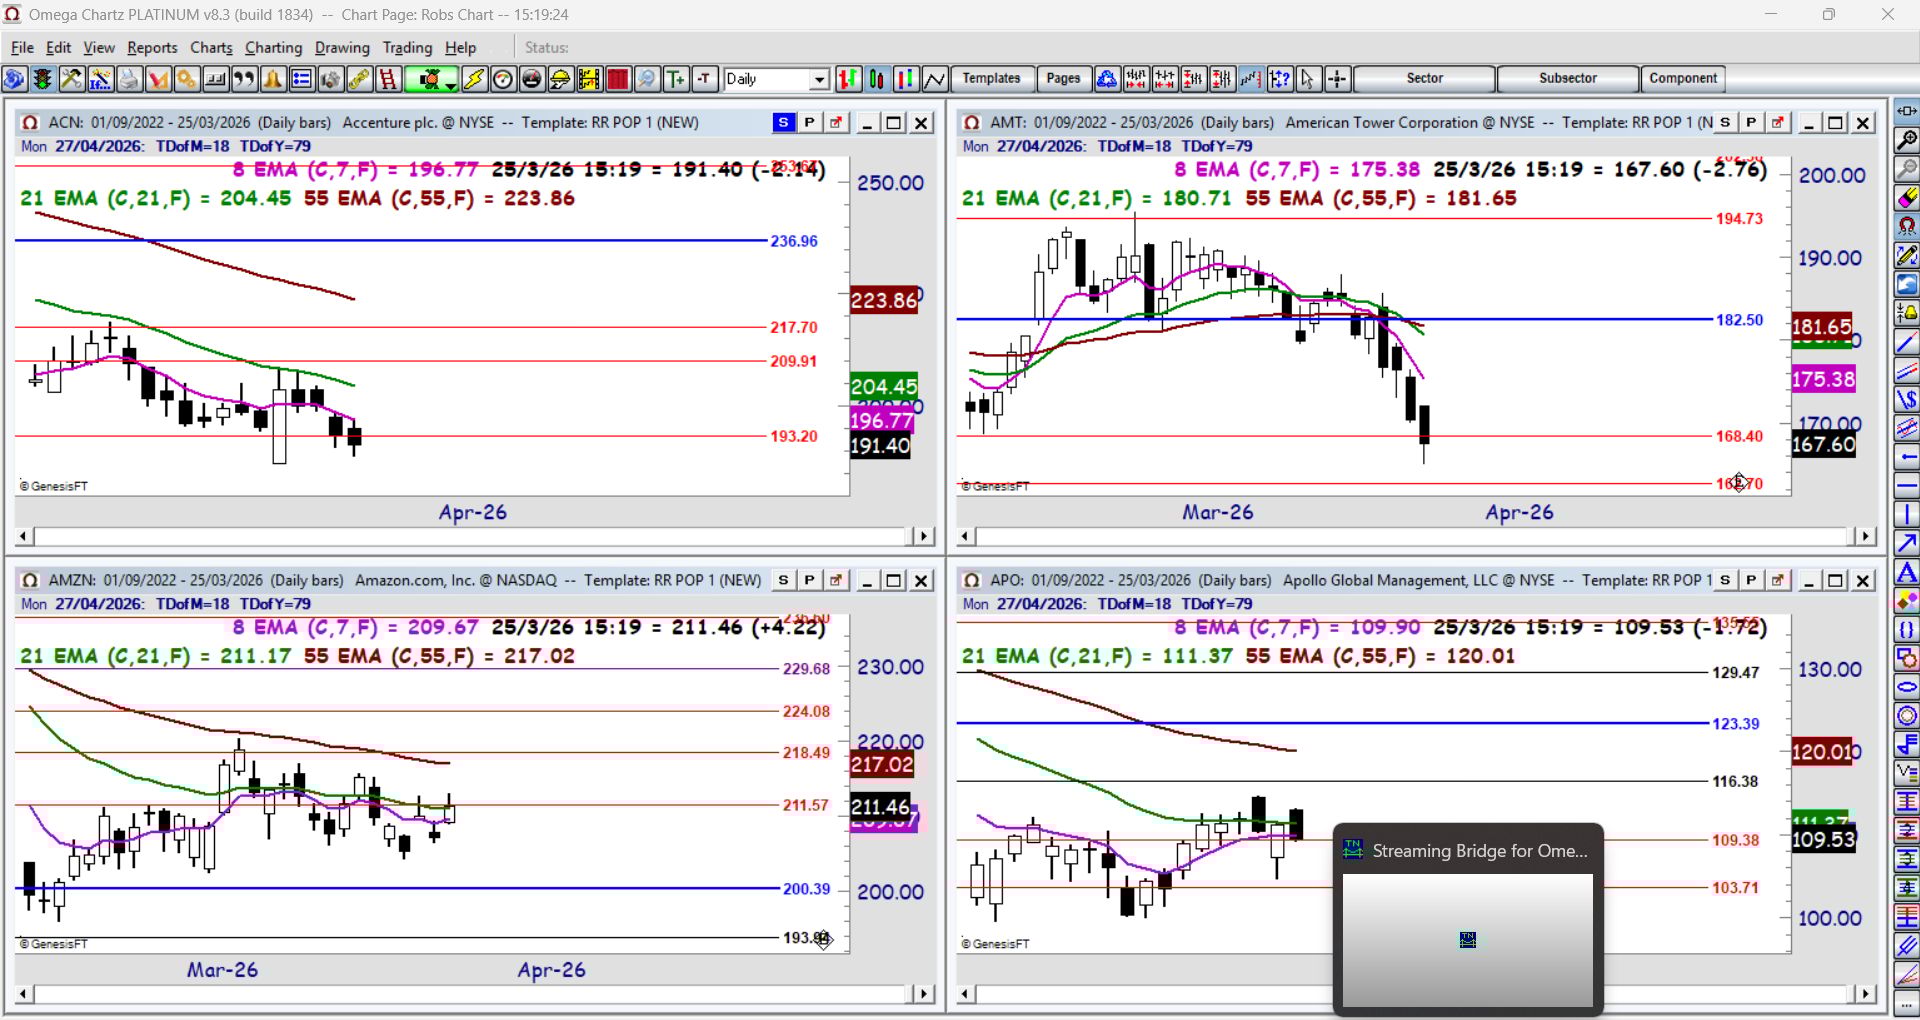Click the 200.39 price level on AMZN chart

806,889
